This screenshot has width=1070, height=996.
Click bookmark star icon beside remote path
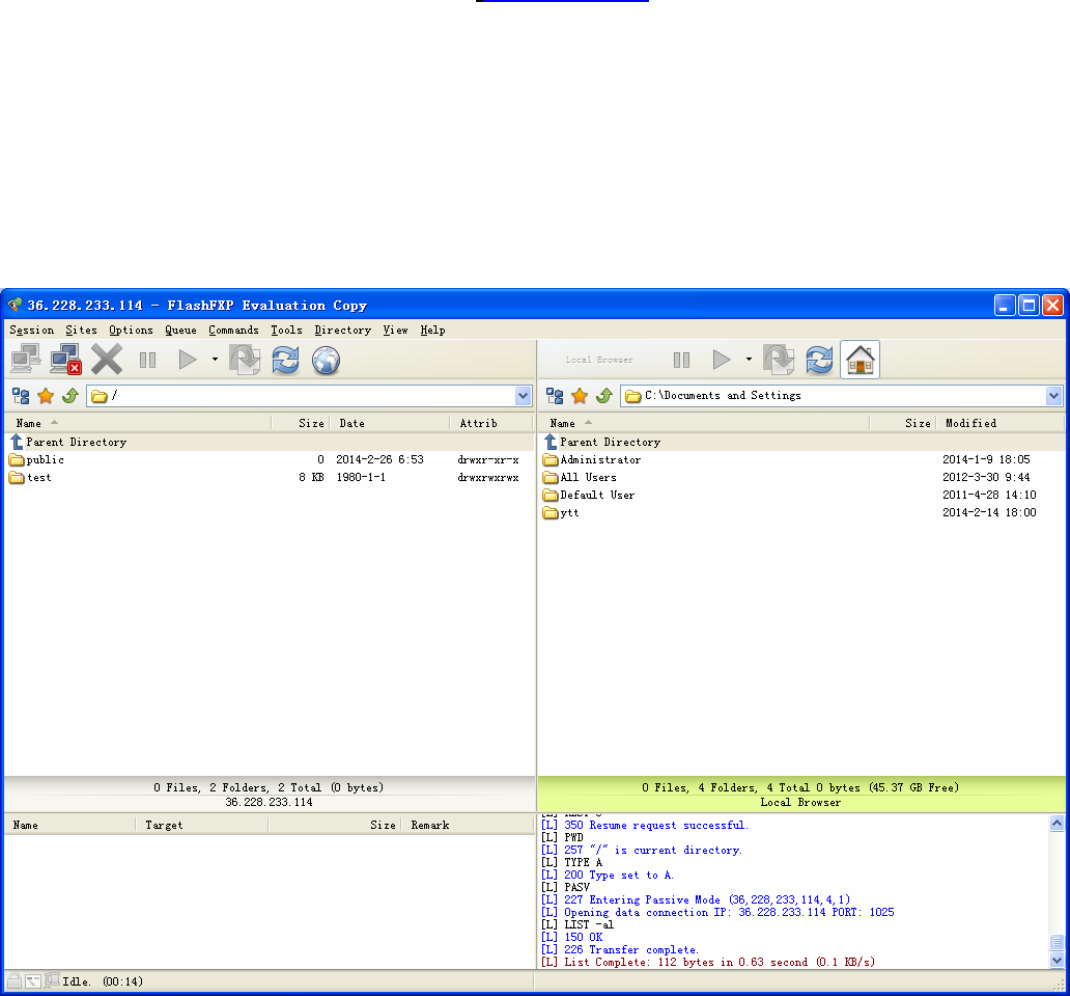[46, 396]
